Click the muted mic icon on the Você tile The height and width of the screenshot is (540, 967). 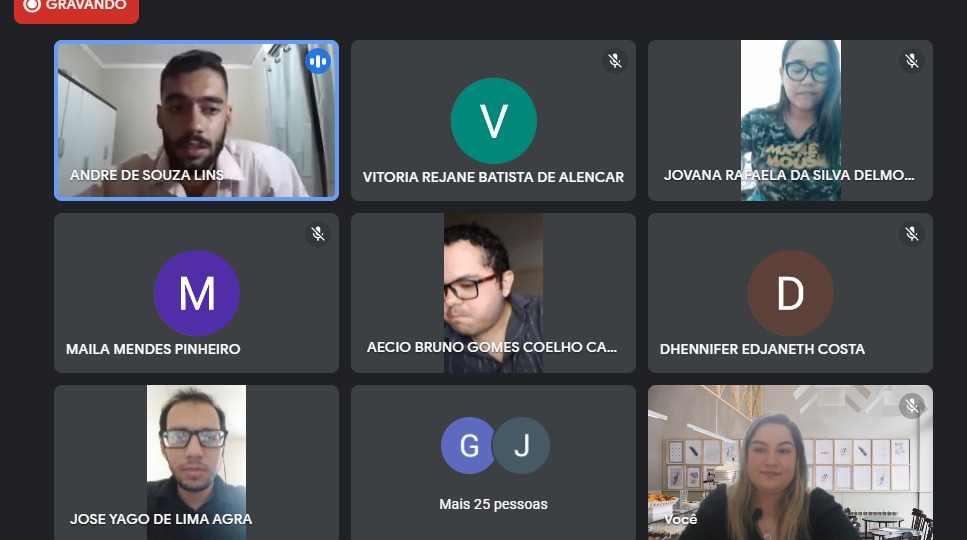(x=912, y=406)
